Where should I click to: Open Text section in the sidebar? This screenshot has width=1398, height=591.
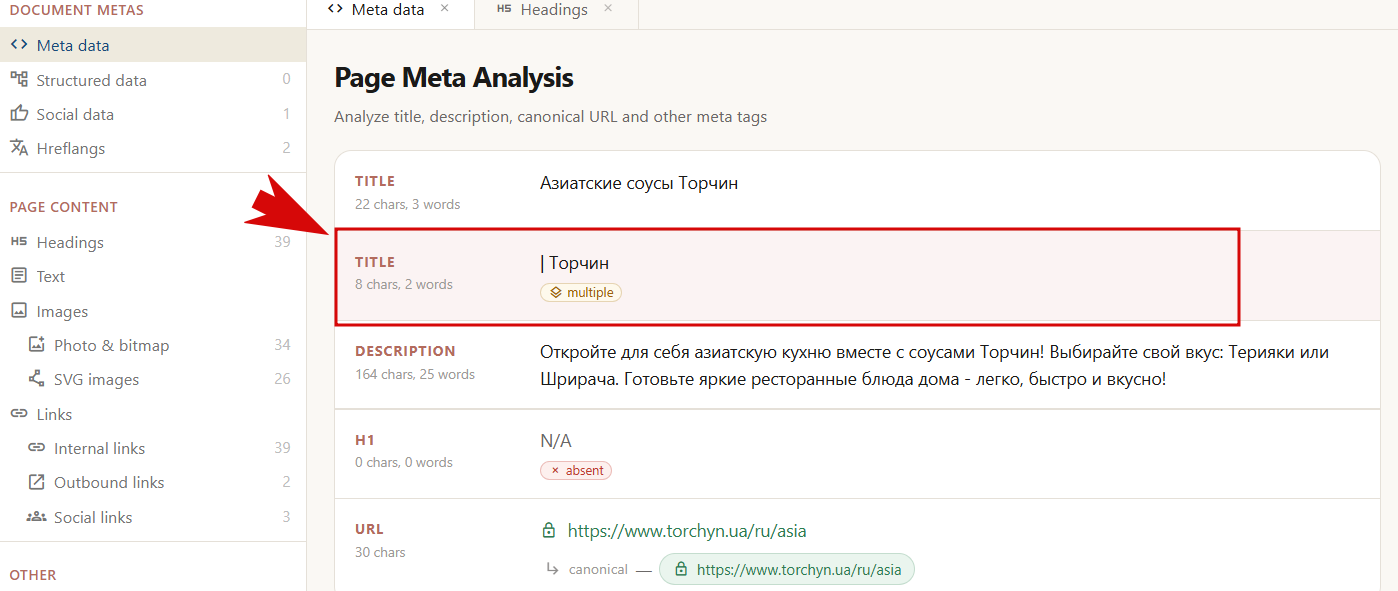[x=153, y=276]
